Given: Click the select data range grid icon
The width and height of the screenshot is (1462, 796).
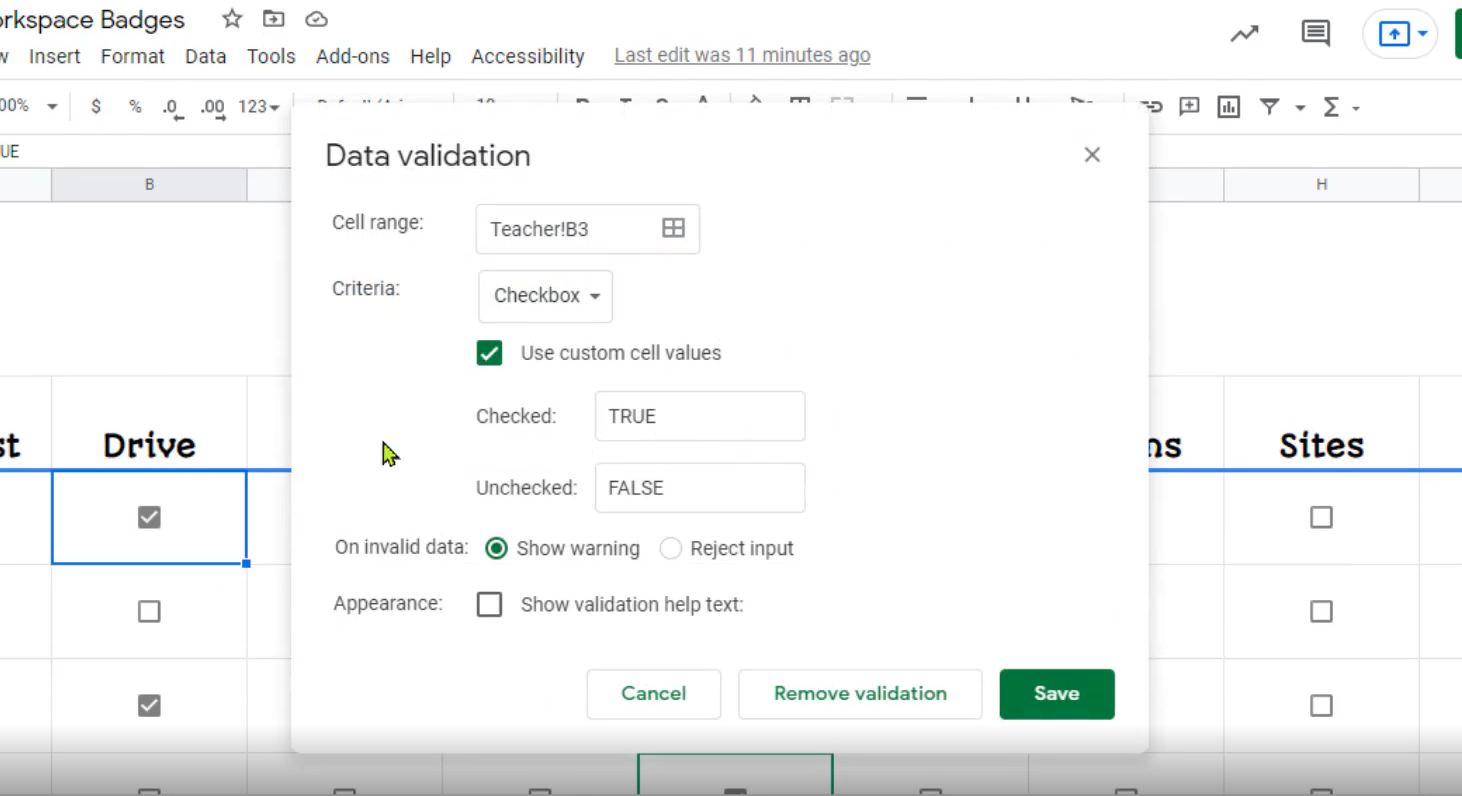Looking at the screenshot, I should coord(673,228).
